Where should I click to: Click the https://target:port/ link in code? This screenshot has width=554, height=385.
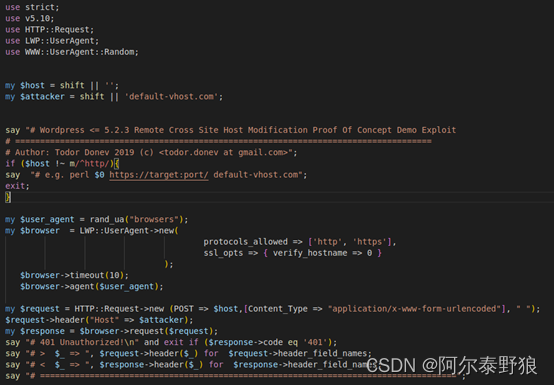tap(159, 175)
